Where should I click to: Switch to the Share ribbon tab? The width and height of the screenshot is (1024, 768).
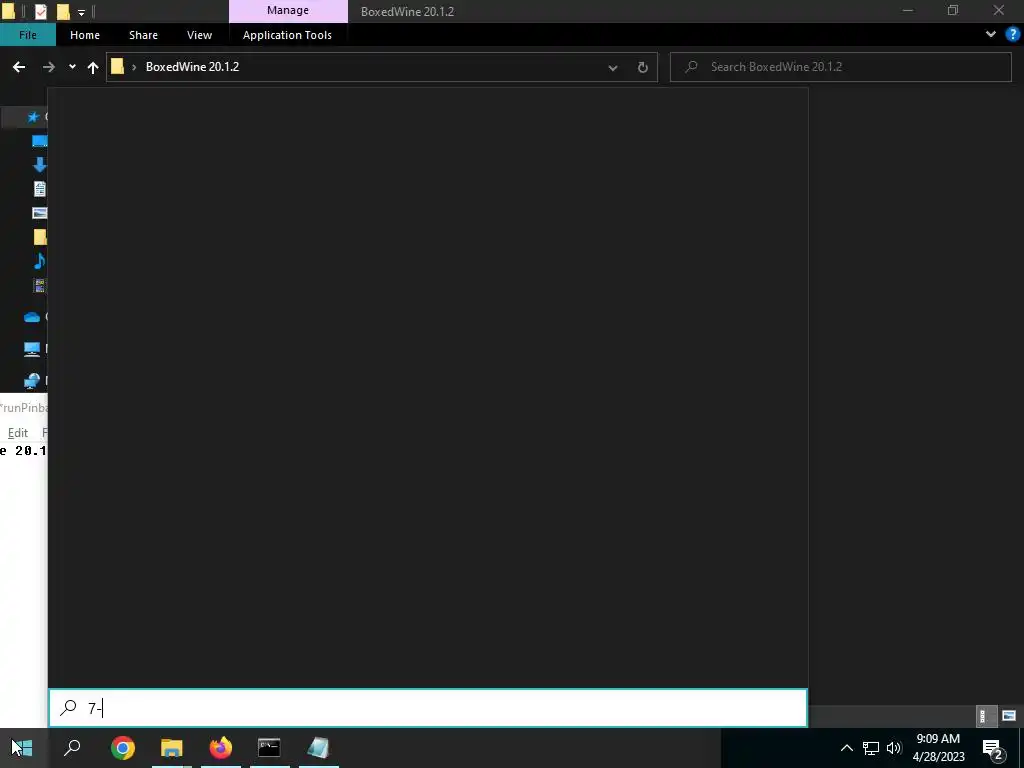(x=143, y=35)
